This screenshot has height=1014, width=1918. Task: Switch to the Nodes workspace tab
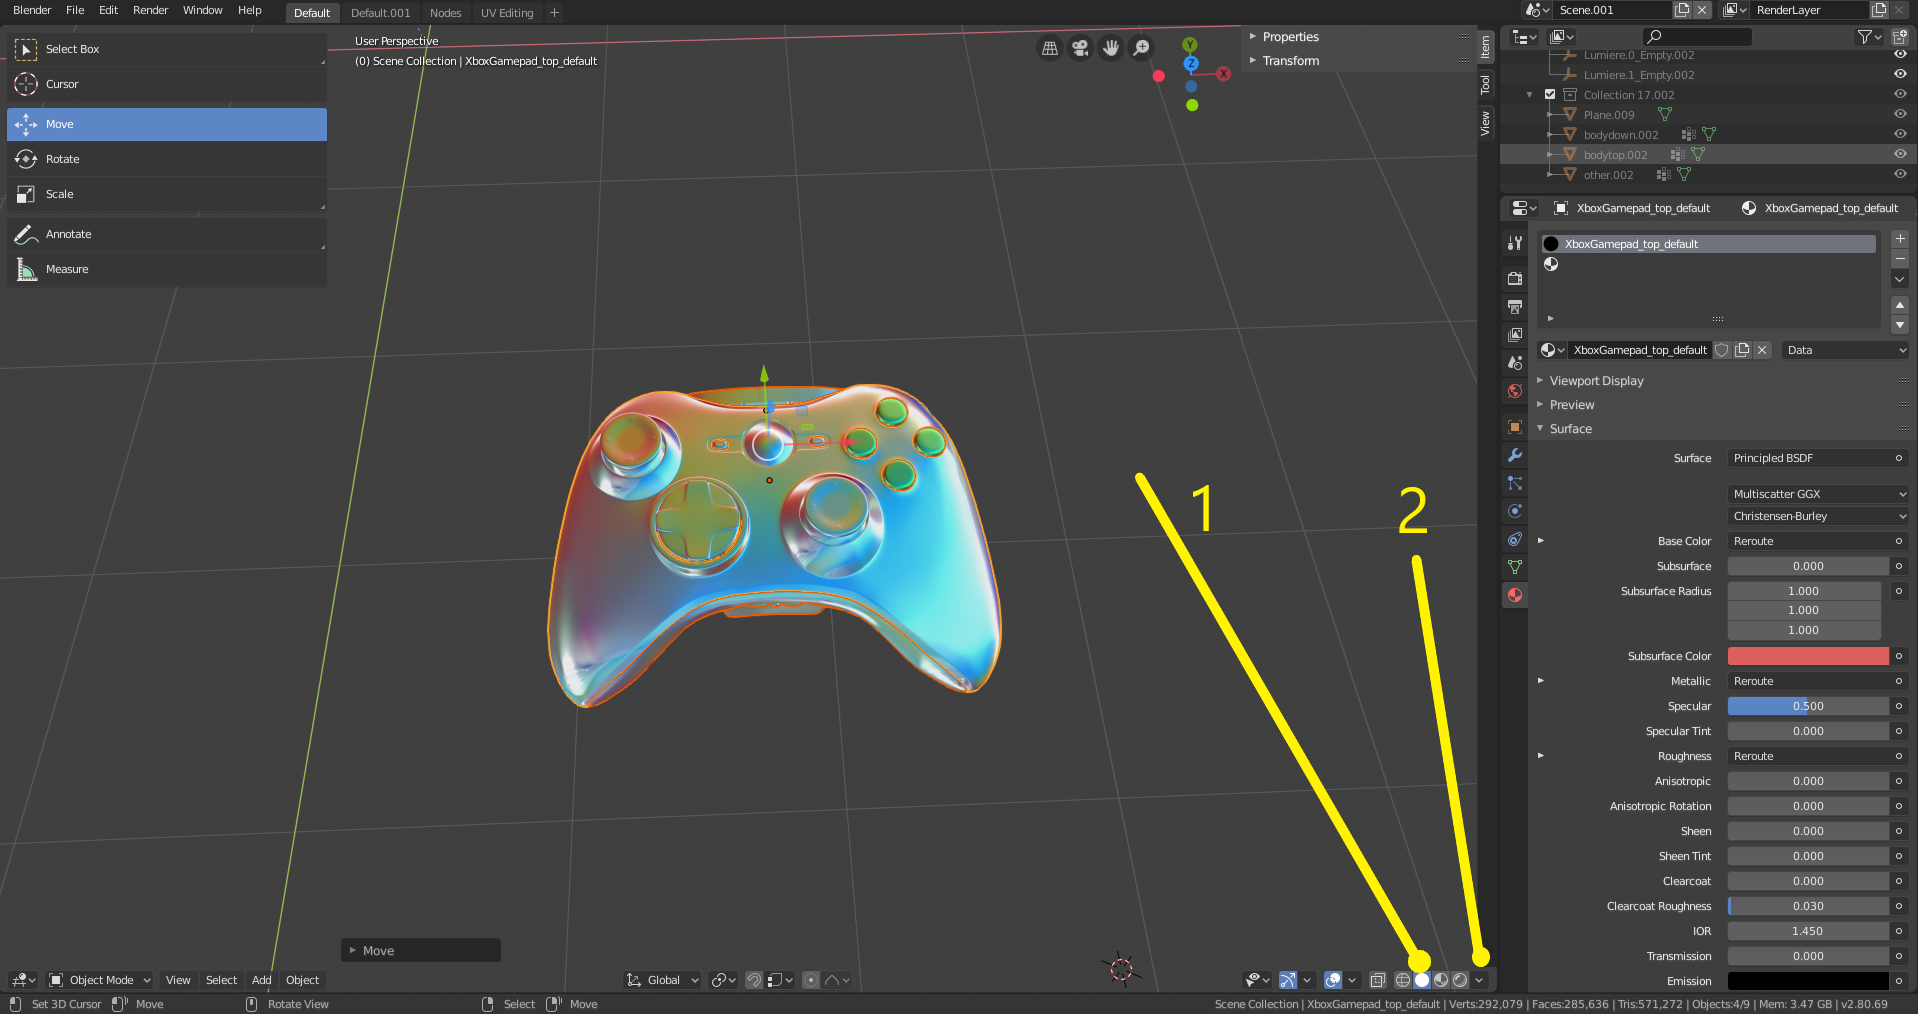[445, 13]
